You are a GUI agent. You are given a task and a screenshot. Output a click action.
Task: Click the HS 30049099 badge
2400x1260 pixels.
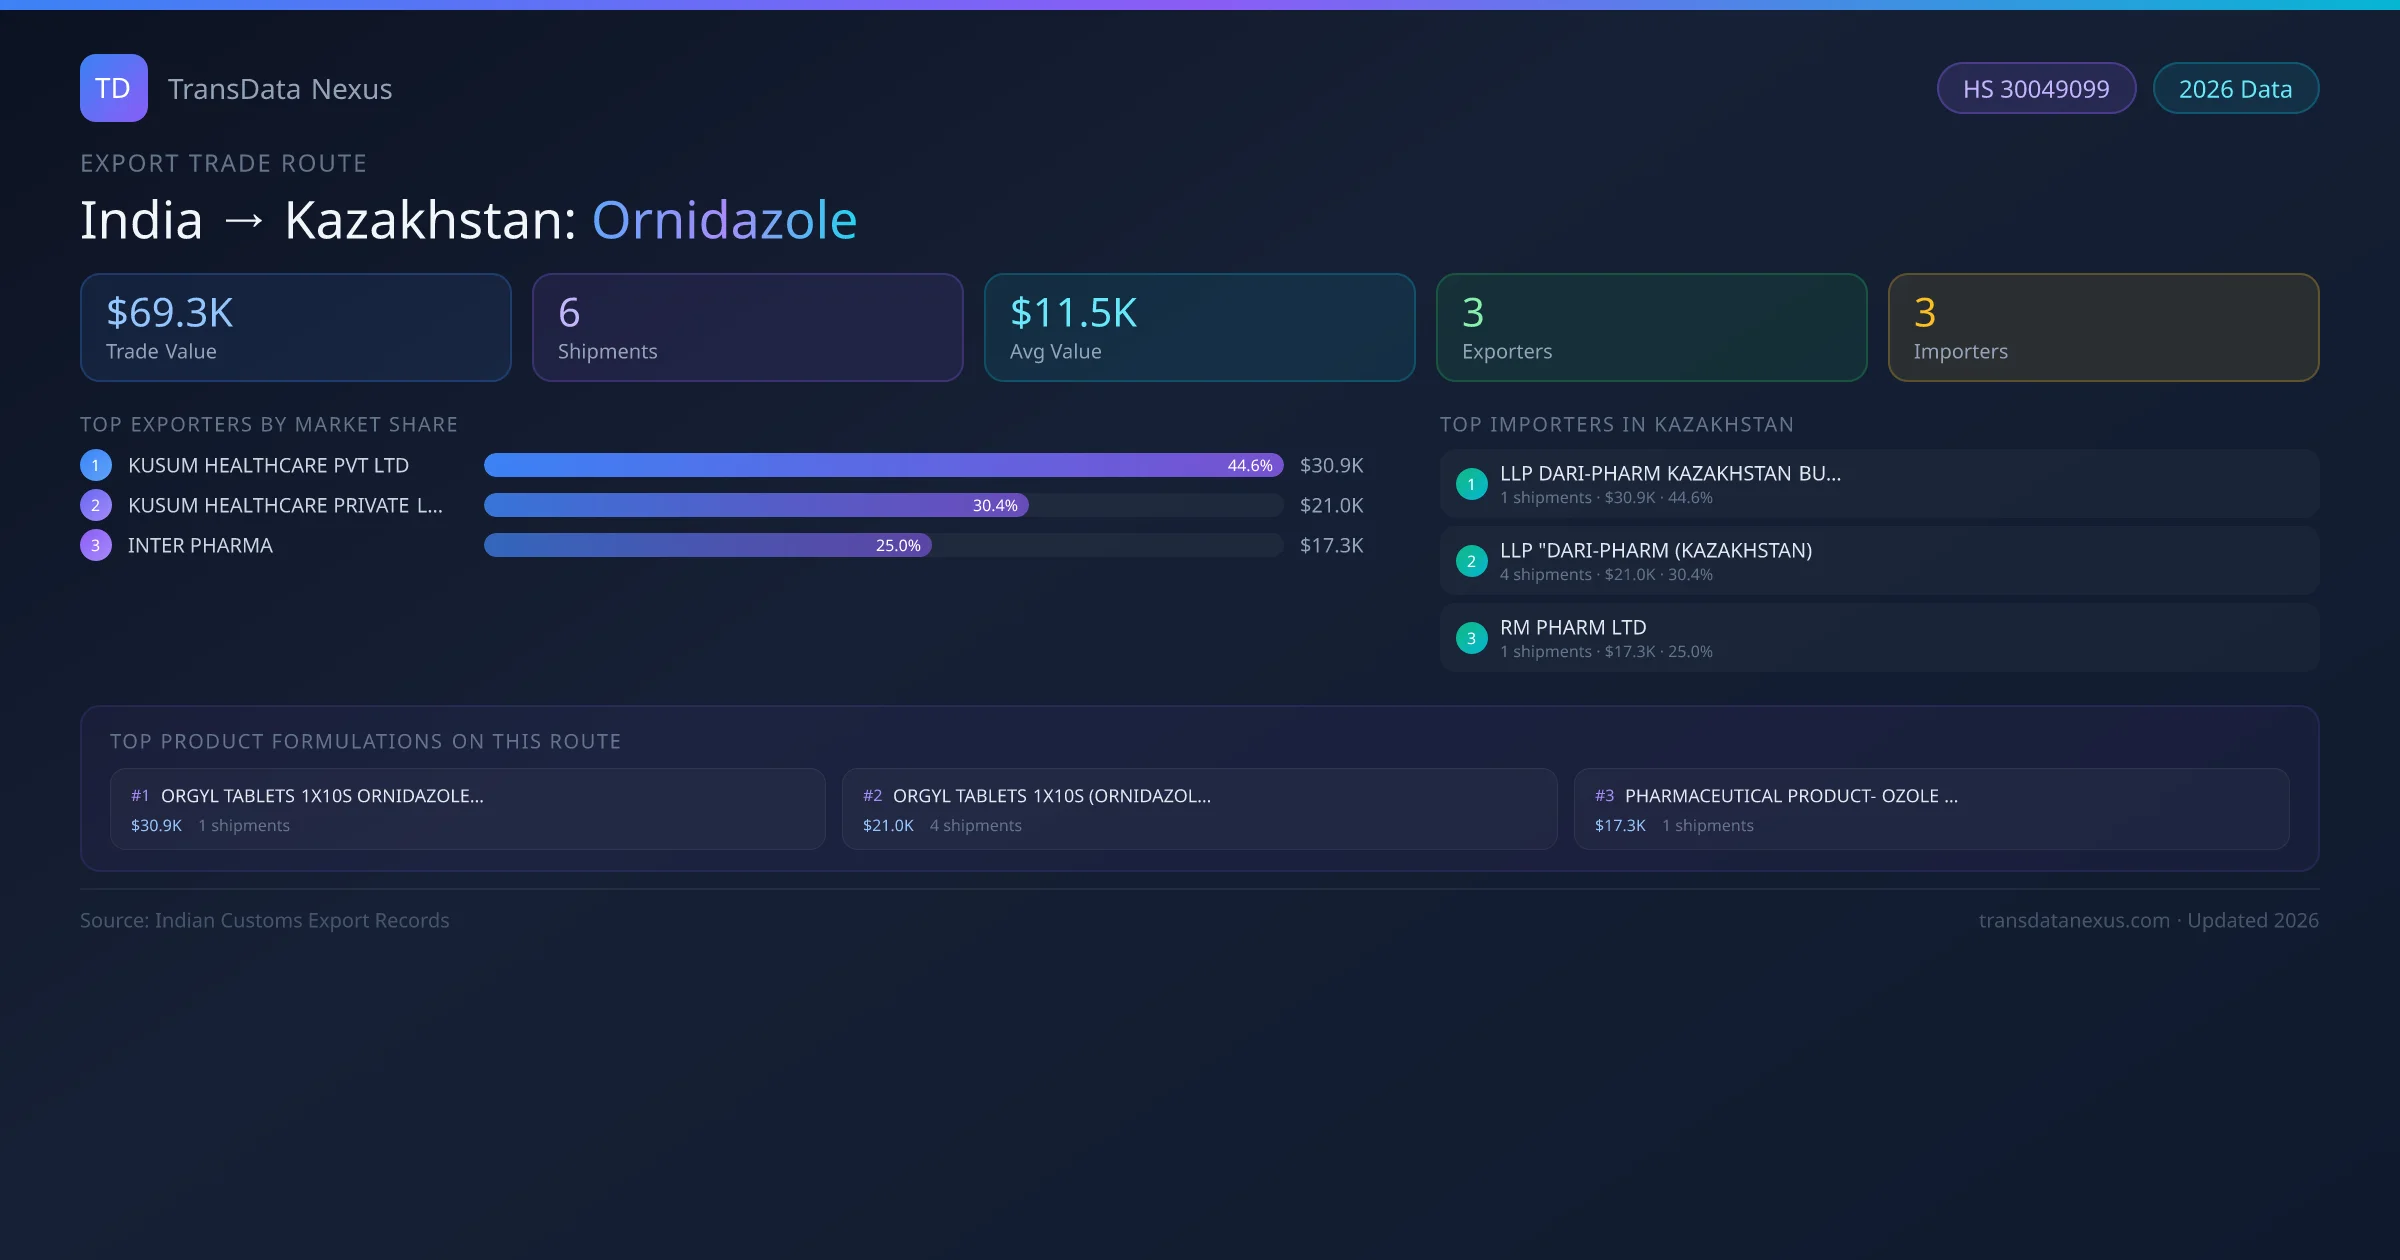click(x=2036, y=89)
